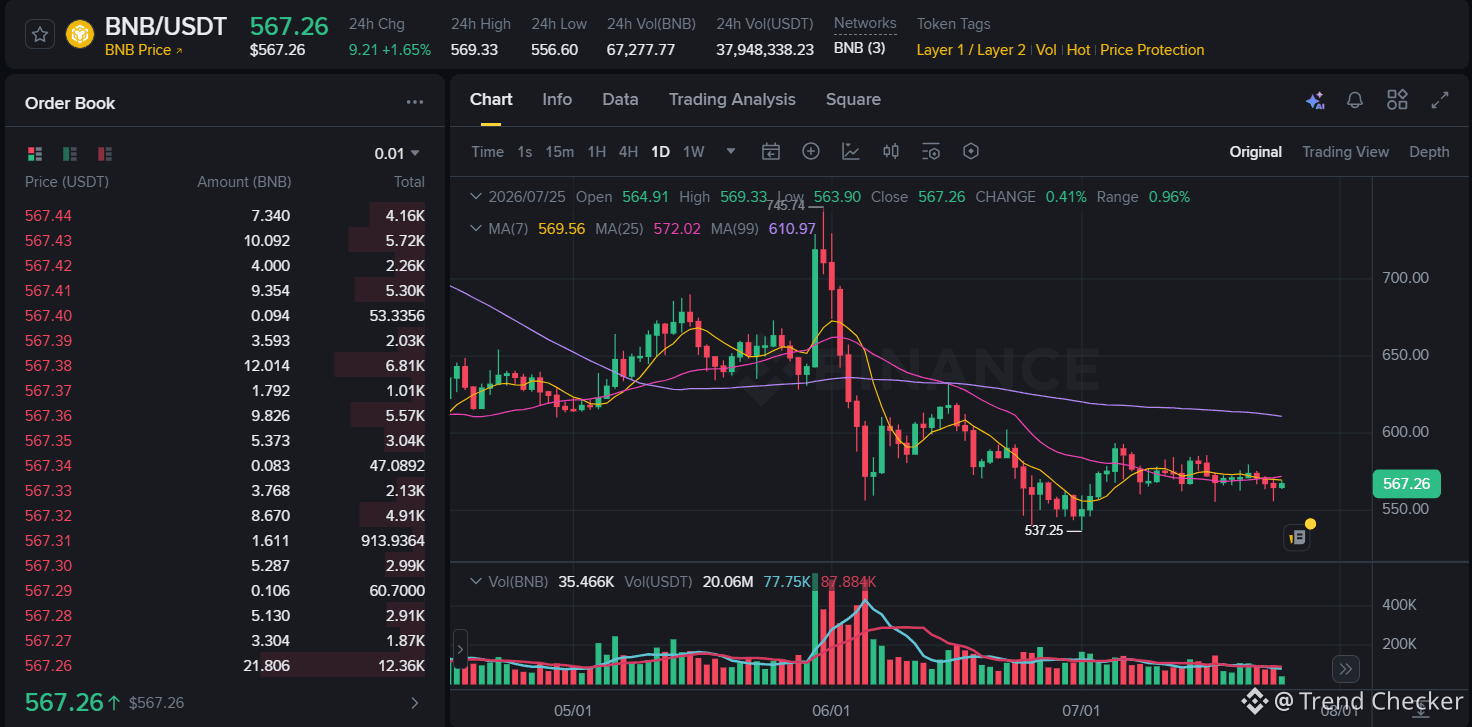Show combined buy and sell order book view

35,153
